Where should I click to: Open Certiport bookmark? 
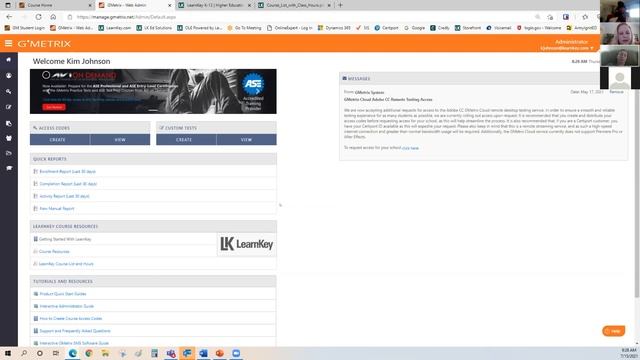click(386, 28)
